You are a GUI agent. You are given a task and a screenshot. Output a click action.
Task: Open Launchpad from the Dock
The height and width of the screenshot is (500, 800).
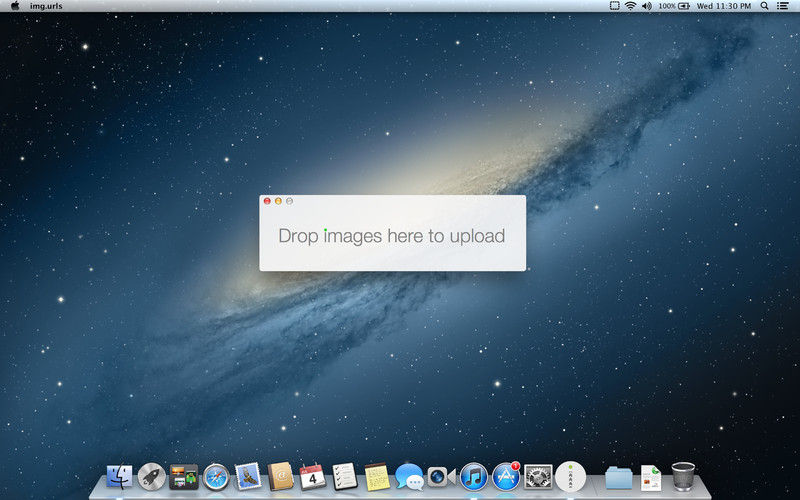coord(152,477)
